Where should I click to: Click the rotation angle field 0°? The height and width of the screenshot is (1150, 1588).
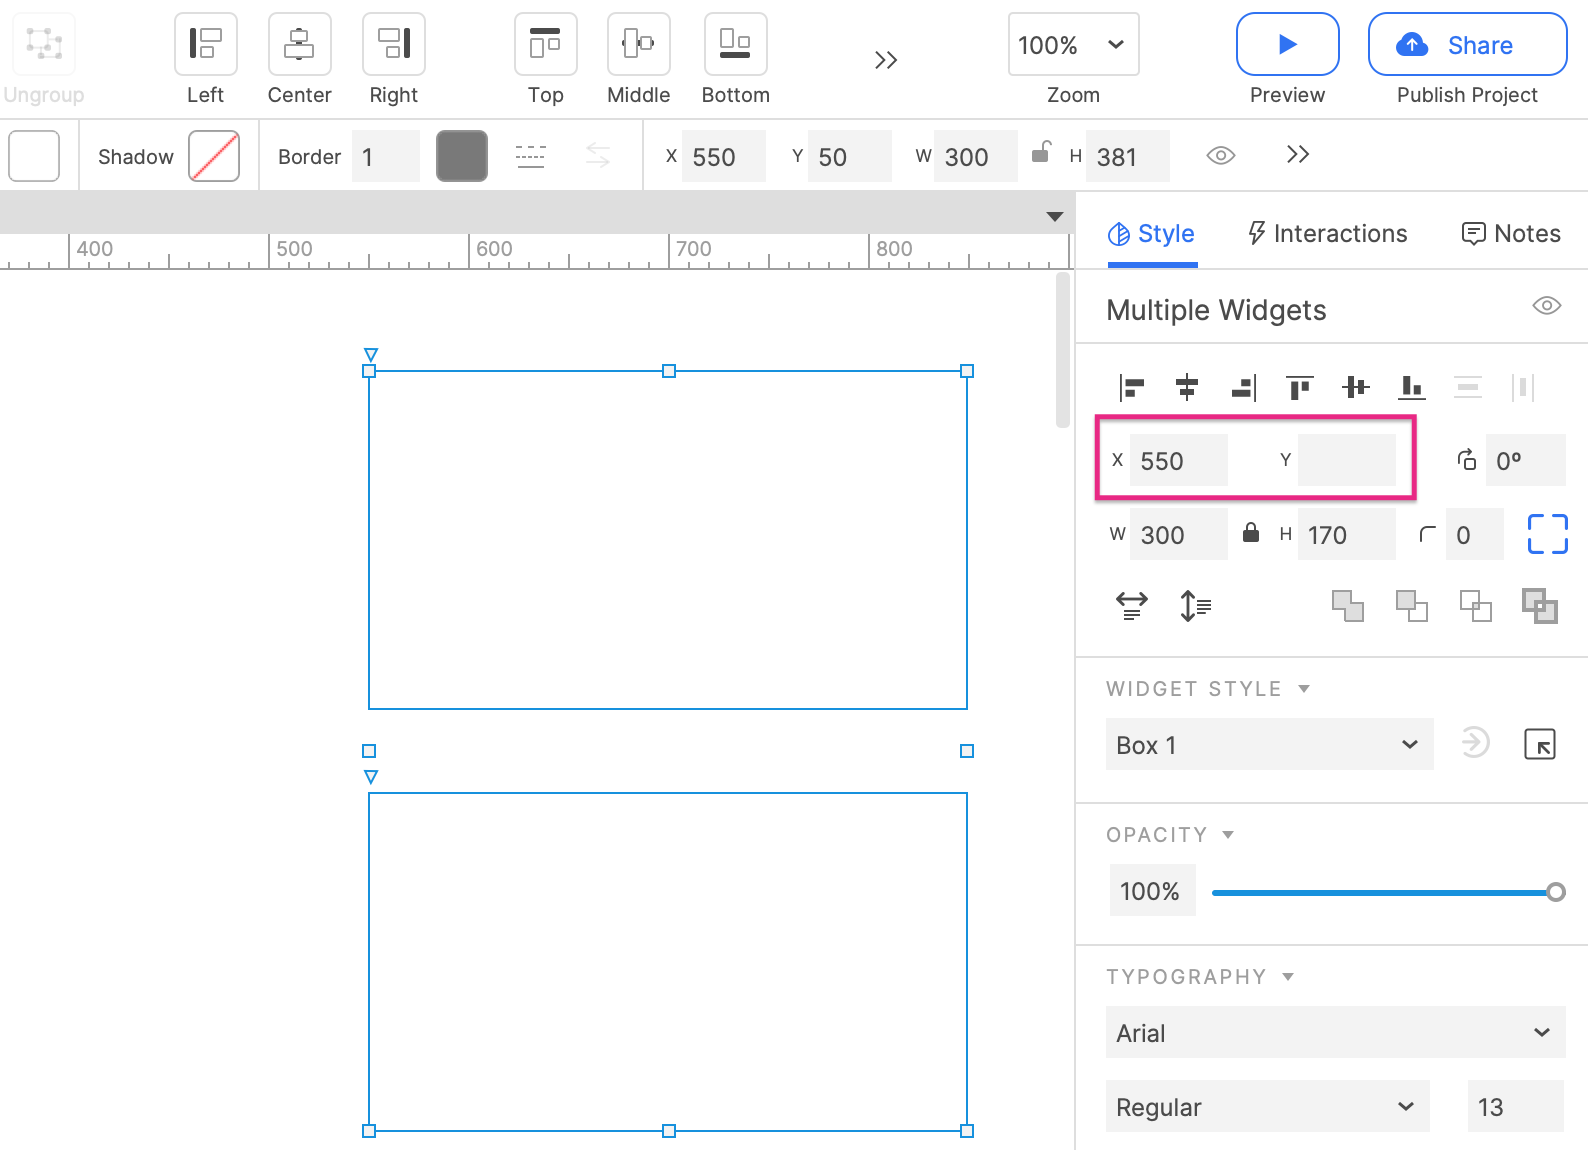(x=1525, y=460)
